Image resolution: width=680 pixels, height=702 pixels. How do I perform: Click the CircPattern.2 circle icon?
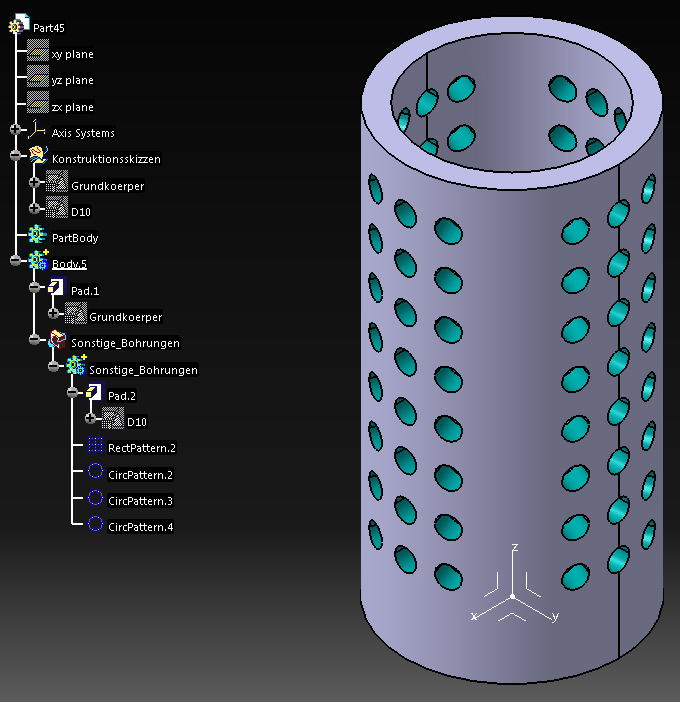tap(95, 471)
